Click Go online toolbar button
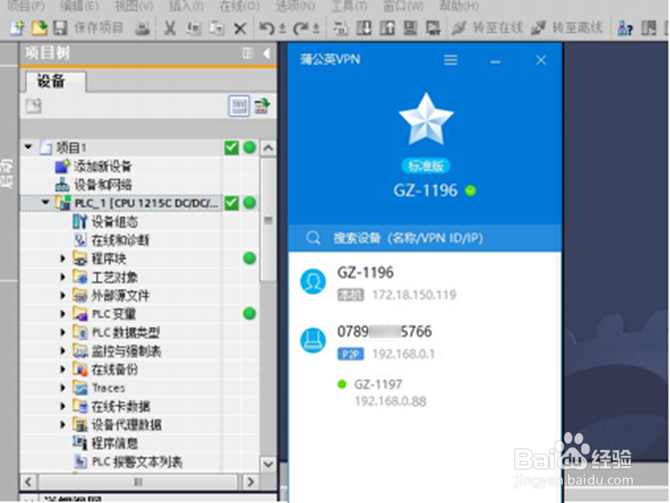This screenshot has height=503, width=670. coord(488,28)
